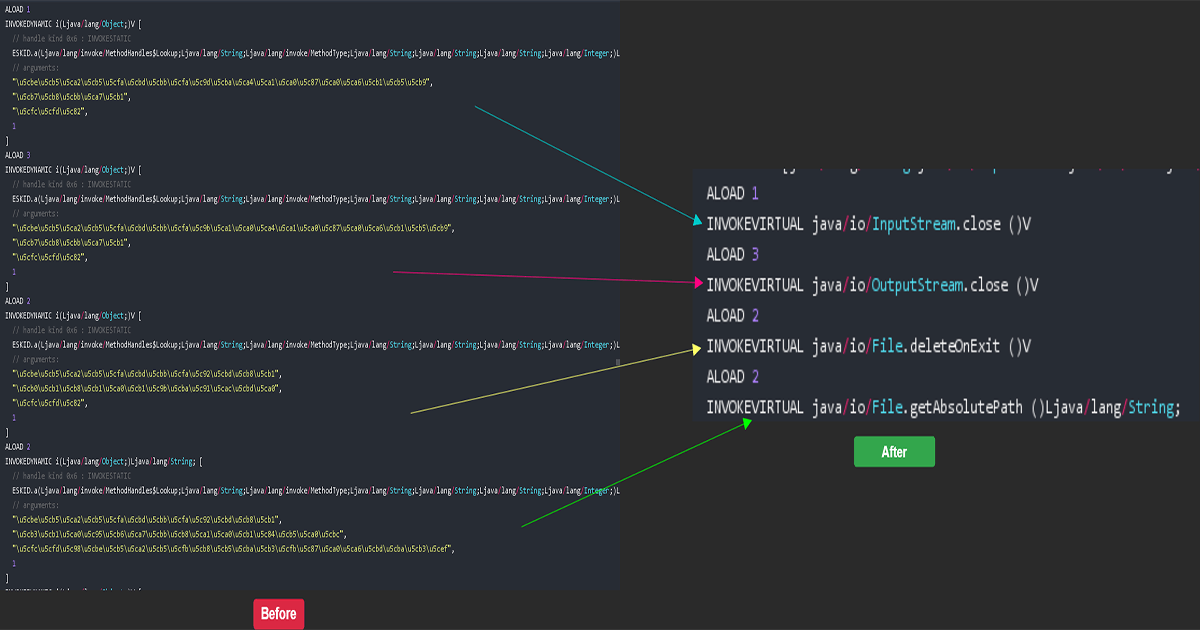Select the File.getAbsolutePath line
Viewport: 1200px width, 630px height.
click(x=944, y=407)
